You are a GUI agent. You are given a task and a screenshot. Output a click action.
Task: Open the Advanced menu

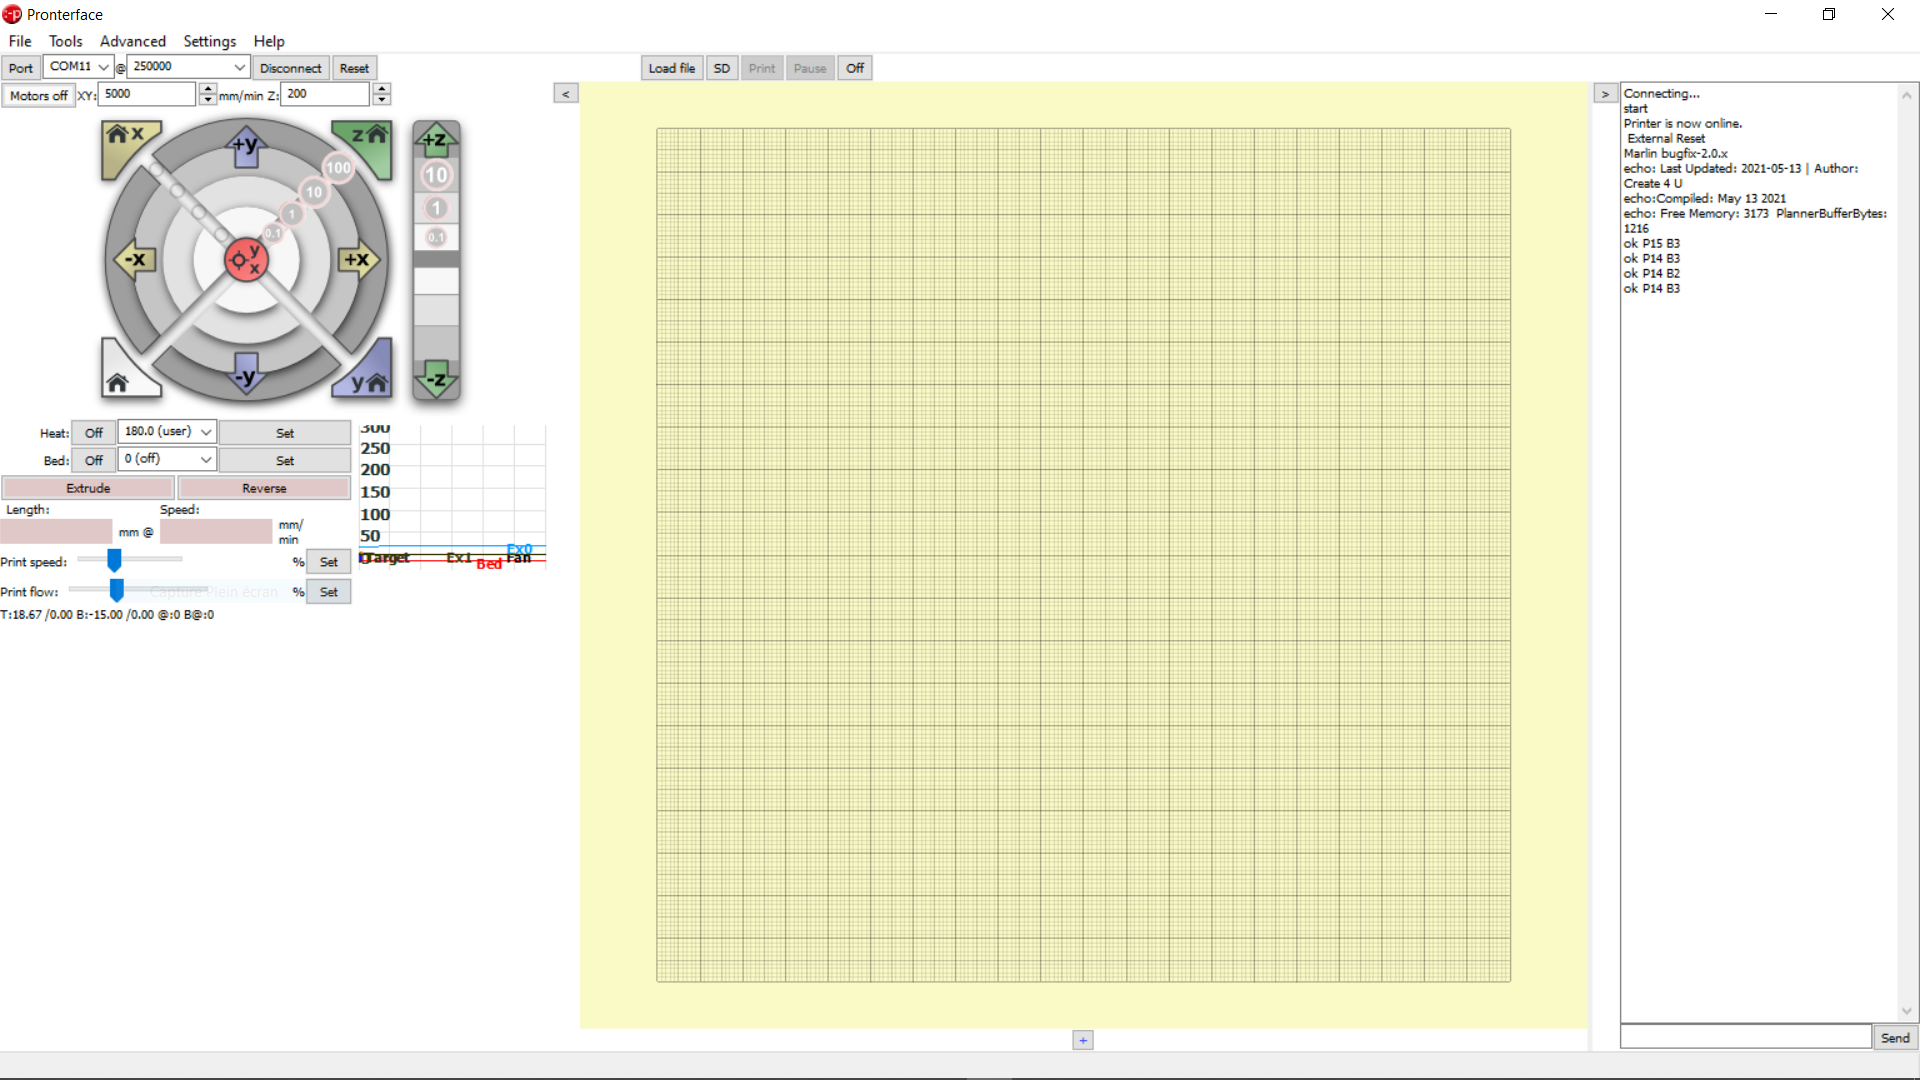pyautogui.click(x=133, y=41)
